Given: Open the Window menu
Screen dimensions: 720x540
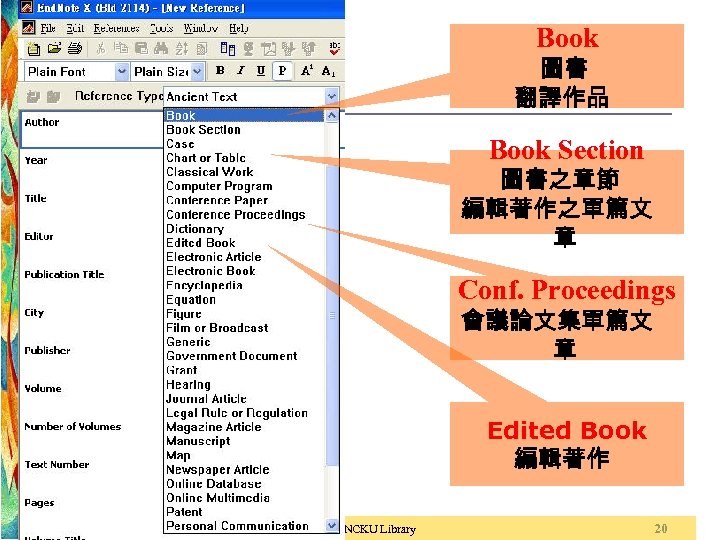Looking at the screenshot, I should coord(201,28).
